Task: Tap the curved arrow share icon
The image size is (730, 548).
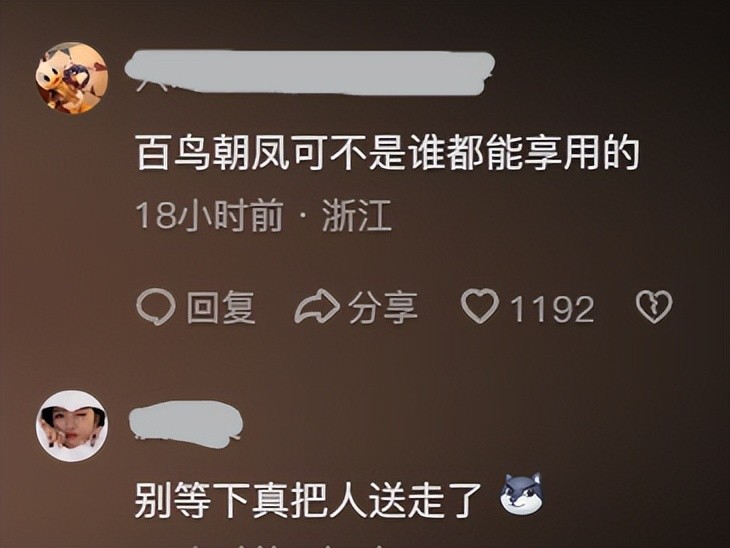Action: [x=317, y=306]
